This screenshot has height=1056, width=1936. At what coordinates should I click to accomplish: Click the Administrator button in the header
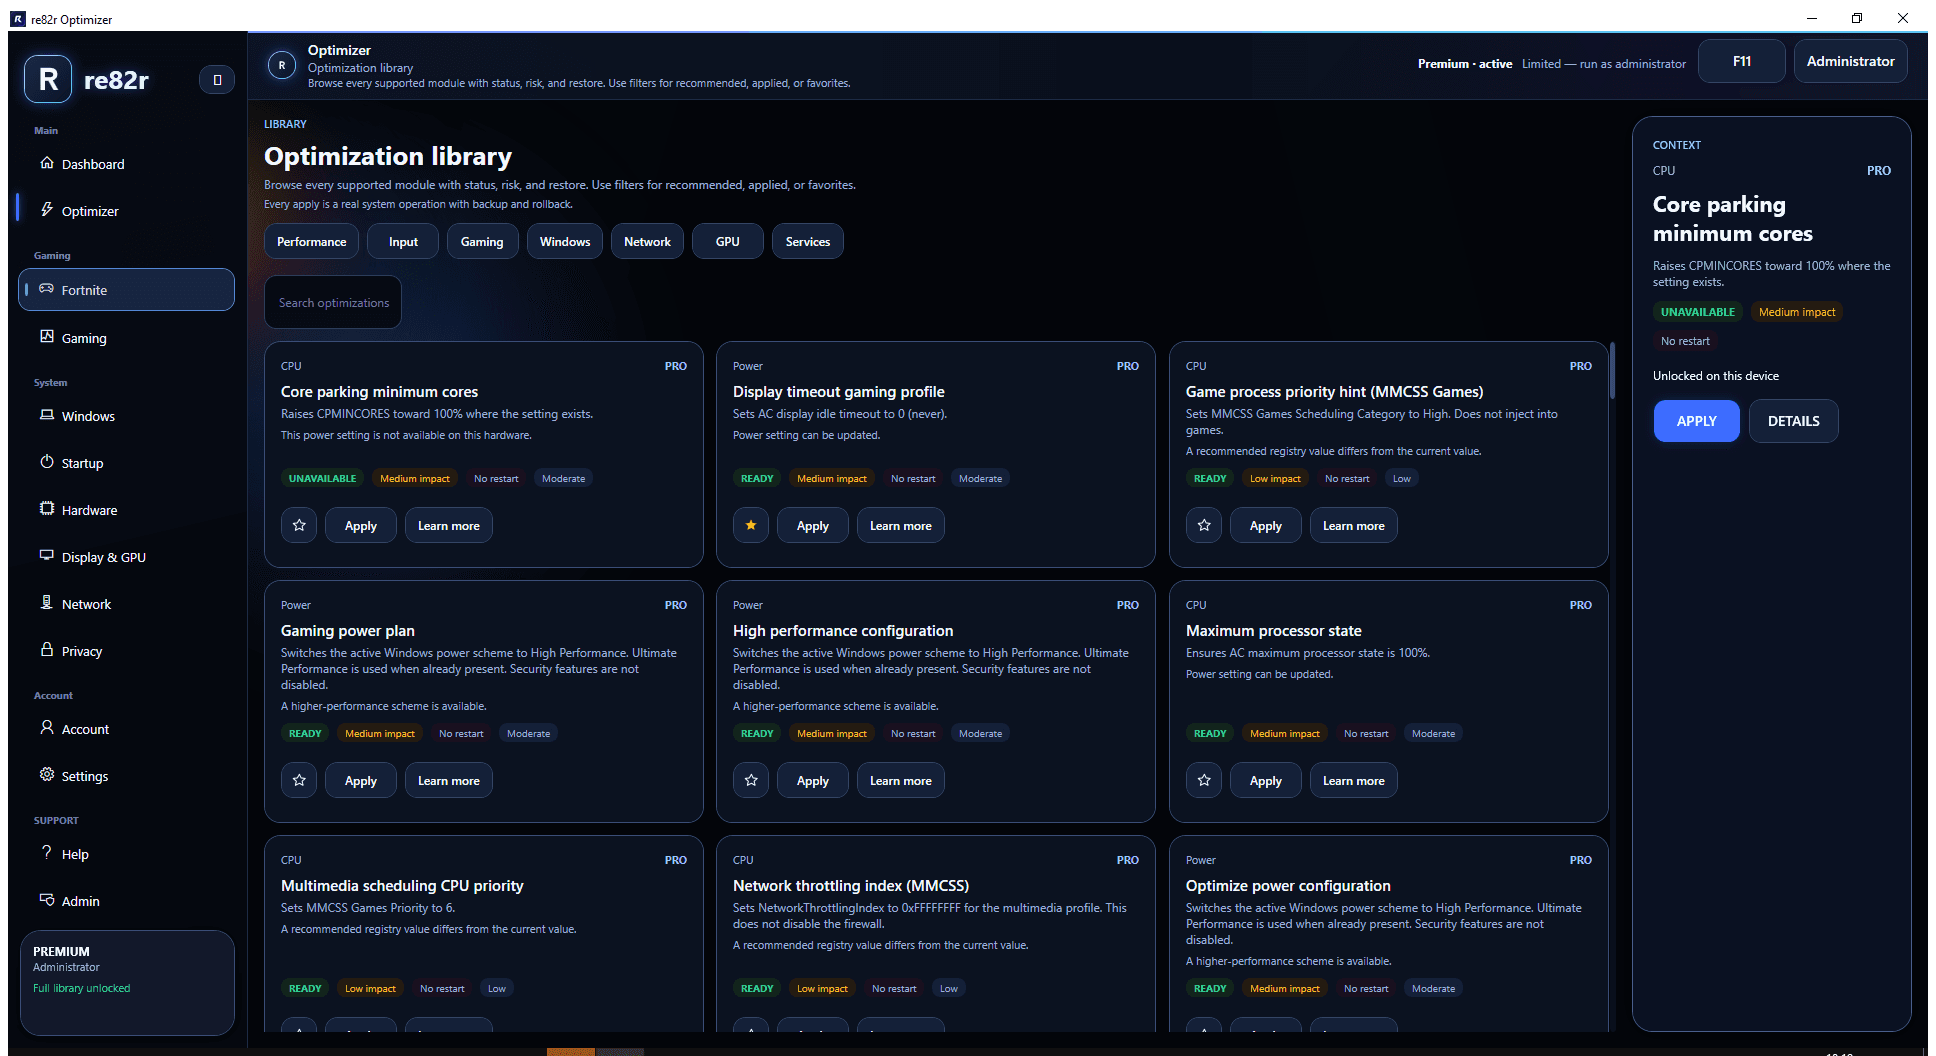(x=1851, y=61)
